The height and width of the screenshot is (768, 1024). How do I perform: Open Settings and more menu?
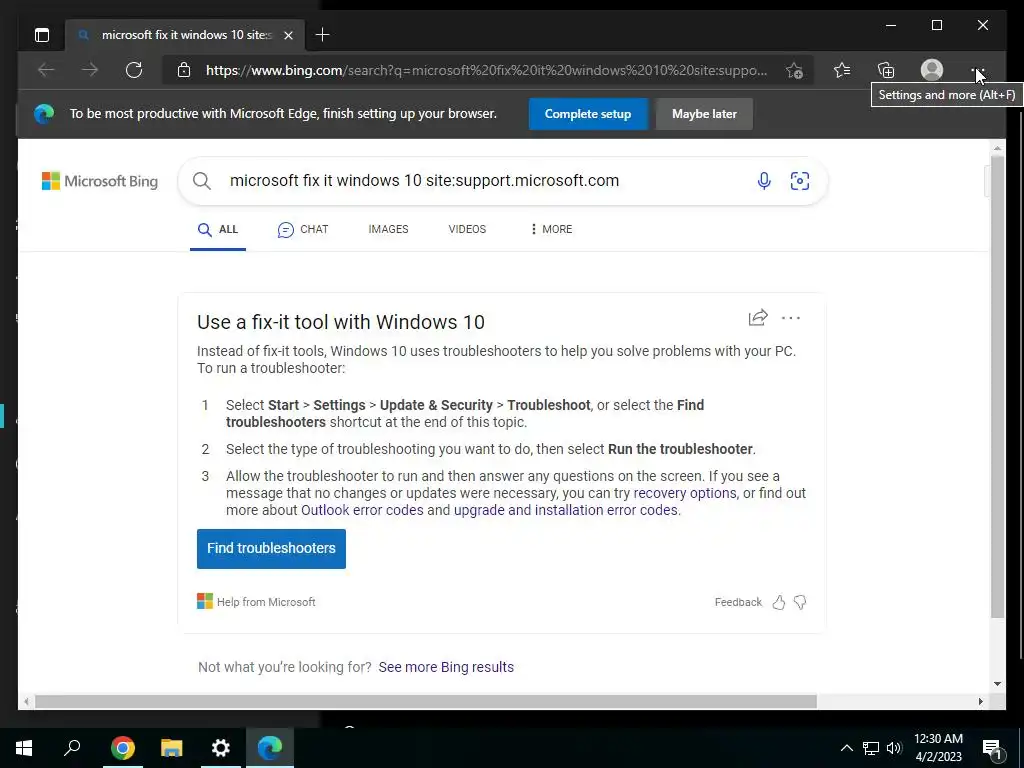[977, 70]
